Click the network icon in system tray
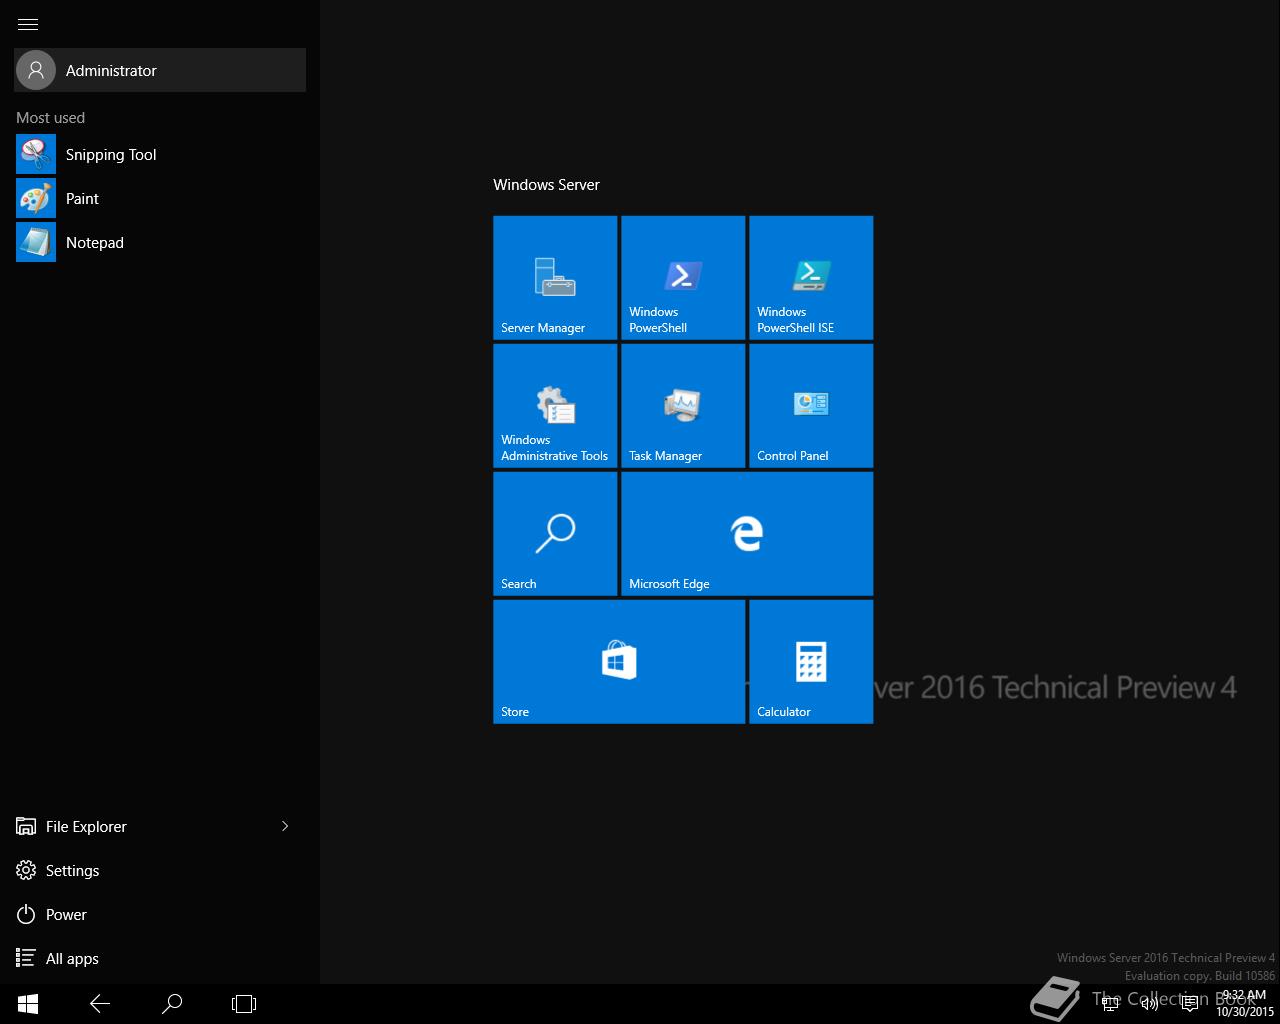 coord(1109,1004)
